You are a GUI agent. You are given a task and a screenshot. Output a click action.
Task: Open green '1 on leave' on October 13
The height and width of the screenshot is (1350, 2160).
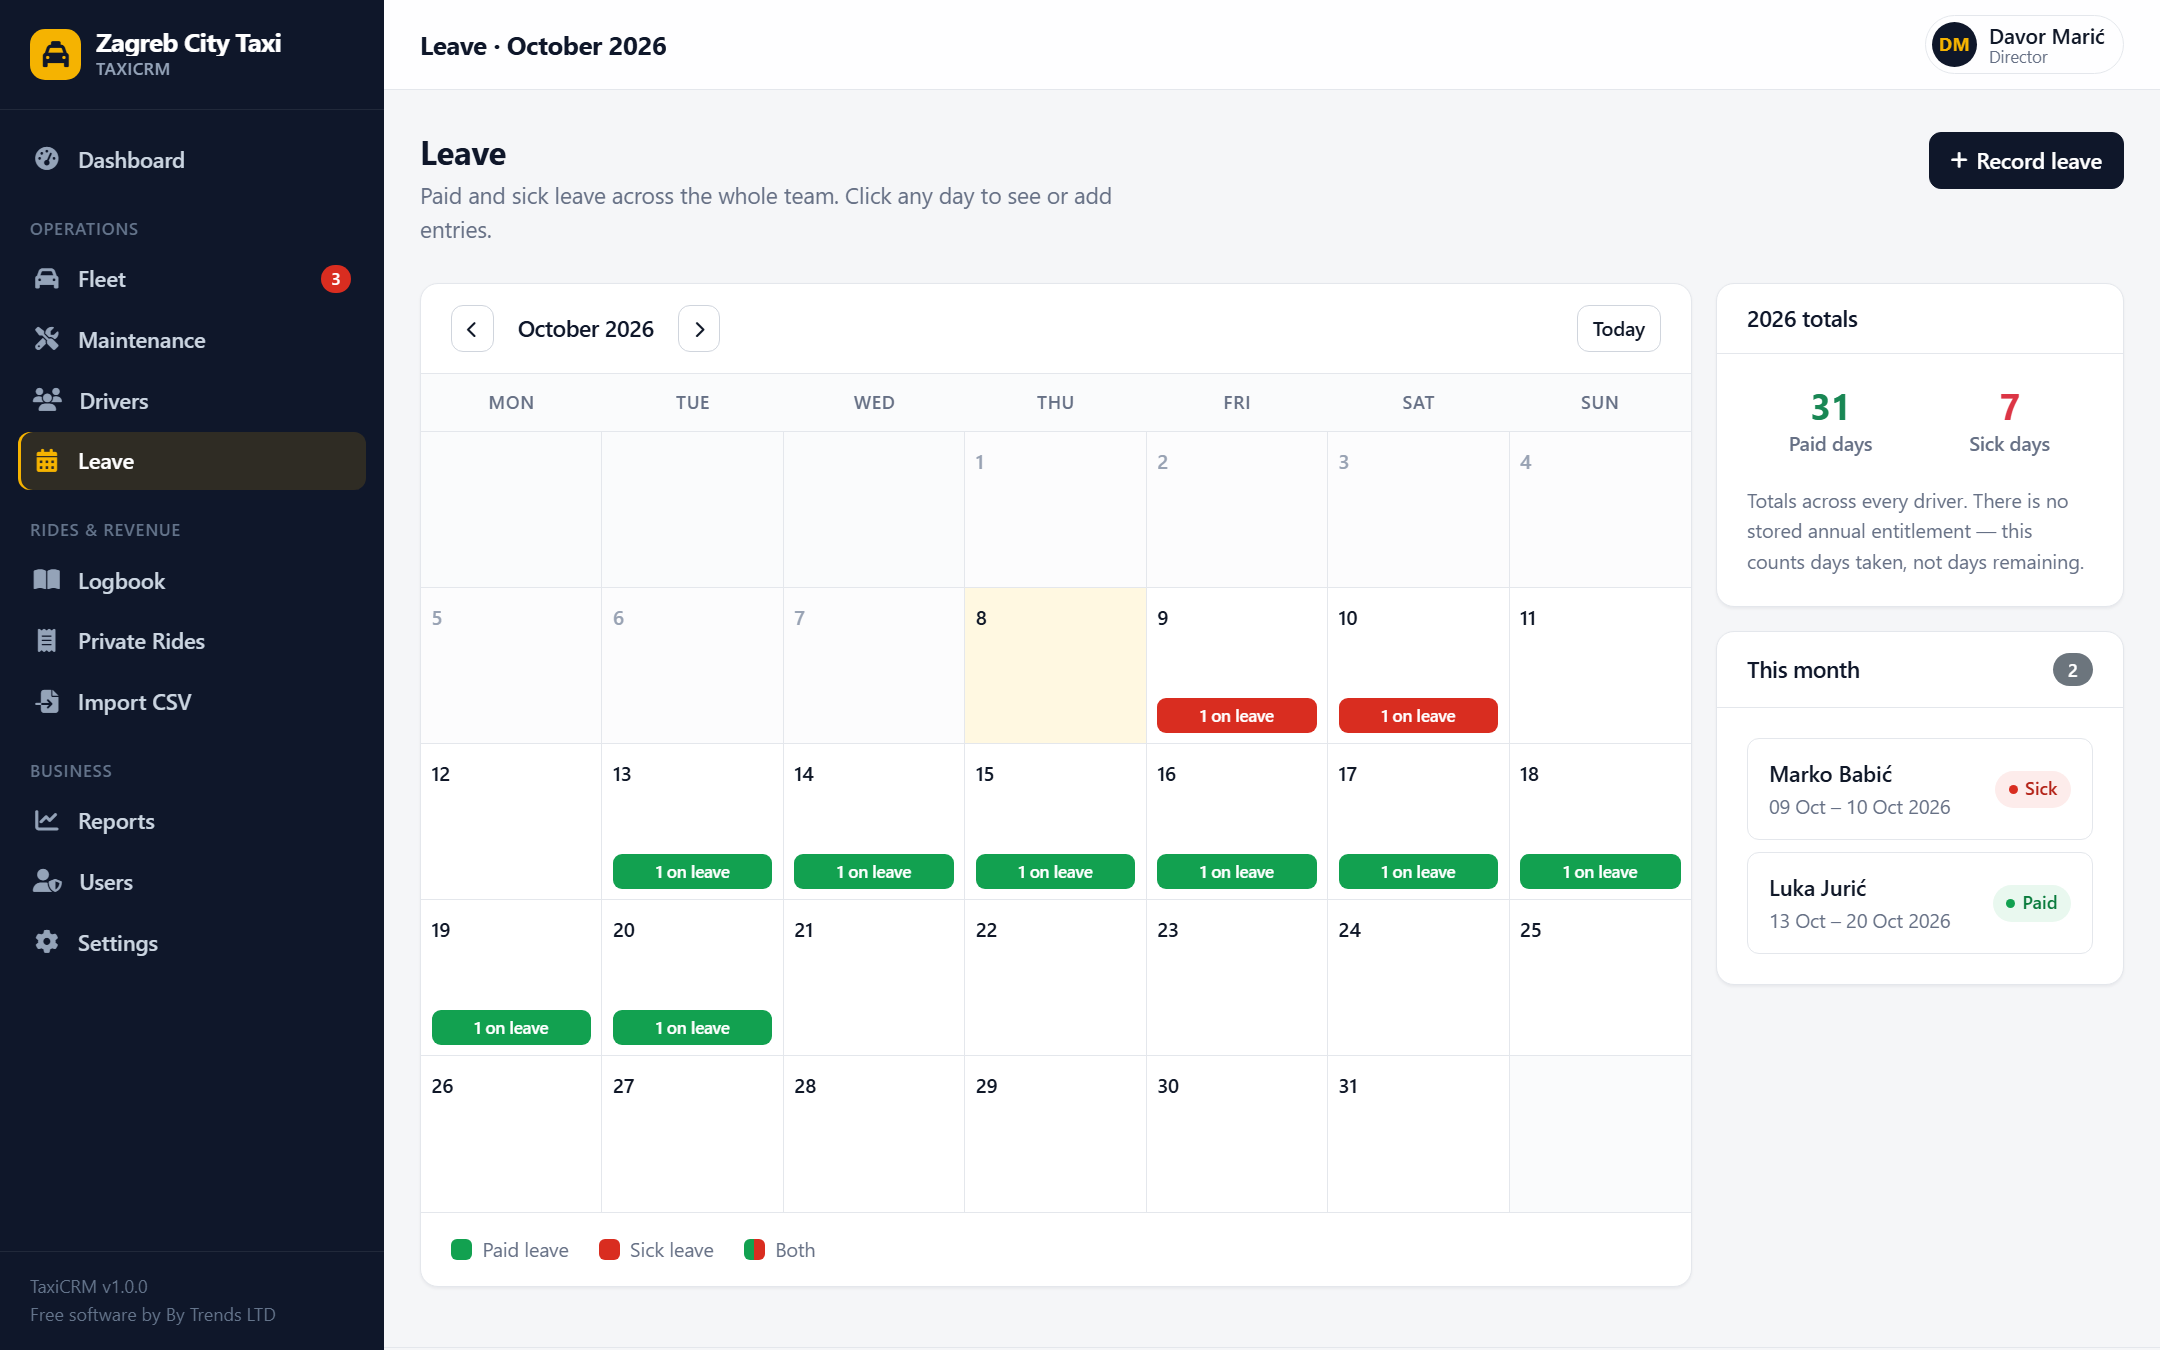pos(692,872)
